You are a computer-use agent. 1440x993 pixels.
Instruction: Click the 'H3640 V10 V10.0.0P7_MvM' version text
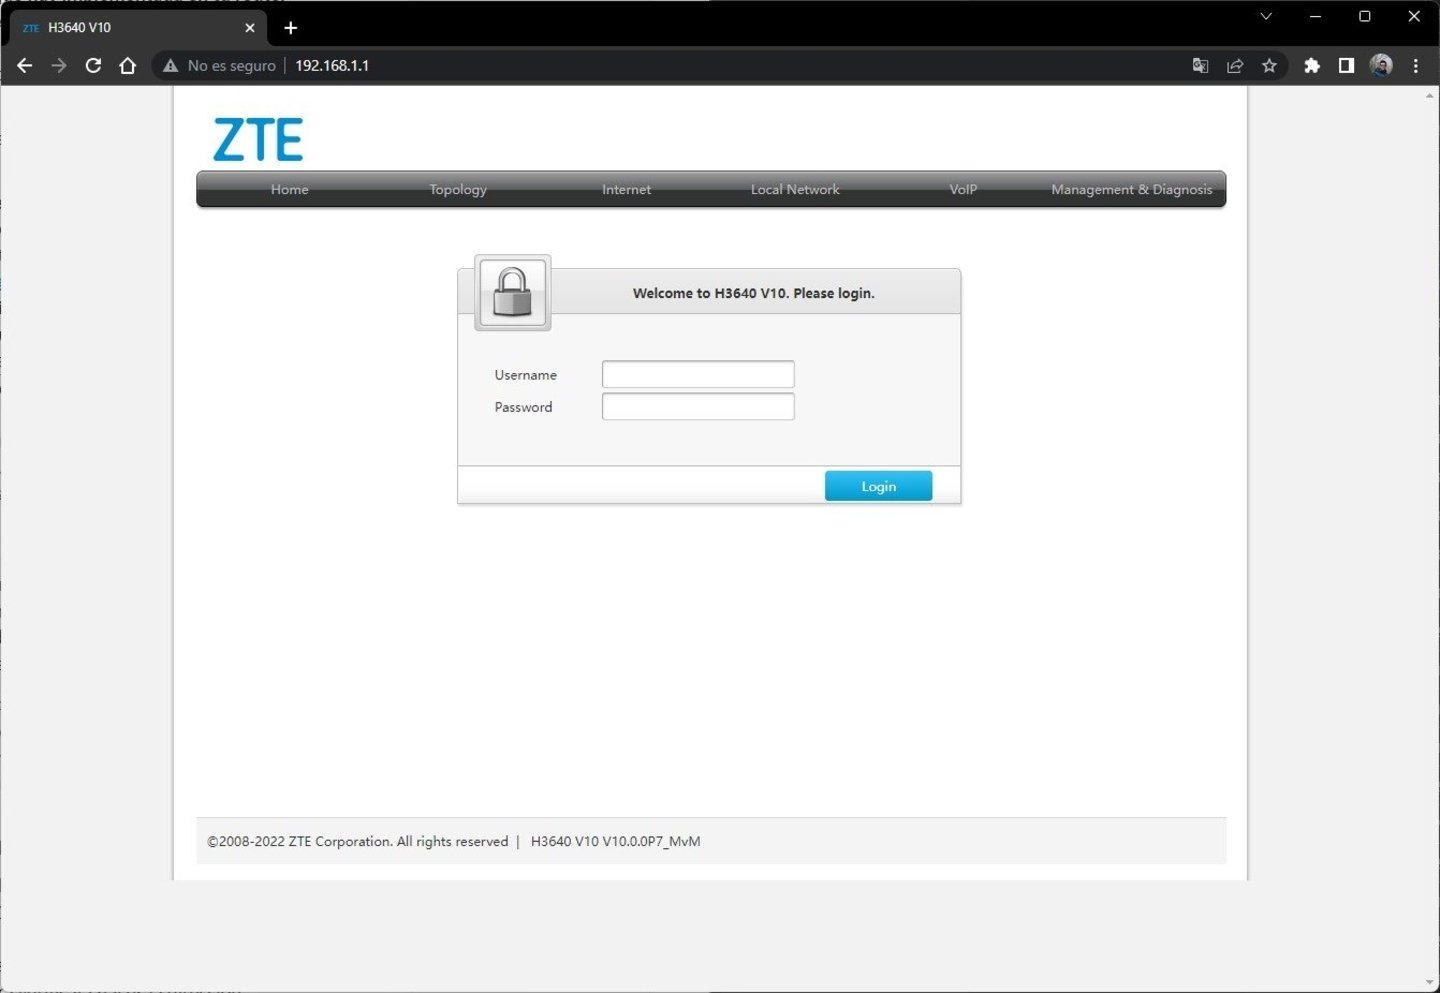pos(615,841)
